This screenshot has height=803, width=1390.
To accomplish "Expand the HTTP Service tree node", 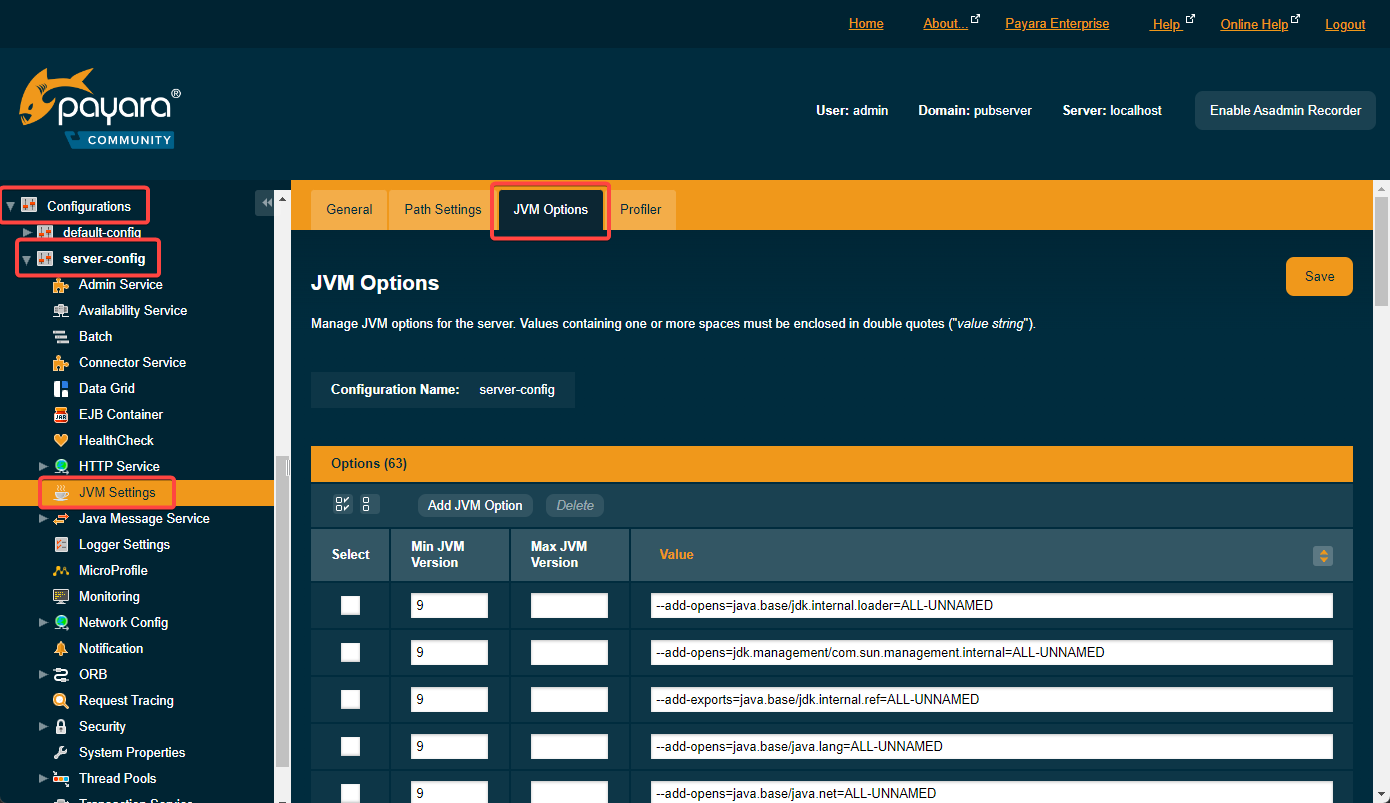I will 43,466.
